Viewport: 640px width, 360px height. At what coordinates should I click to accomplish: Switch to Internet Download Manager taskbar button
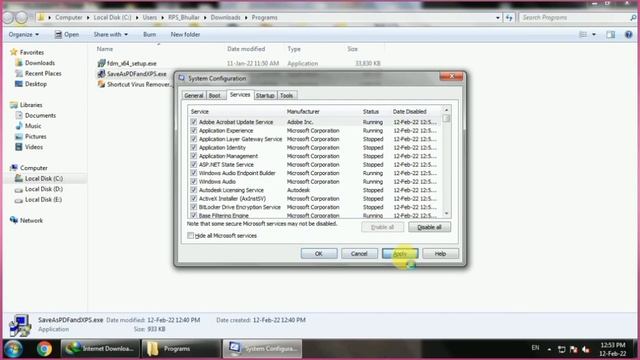click(100, 349)
